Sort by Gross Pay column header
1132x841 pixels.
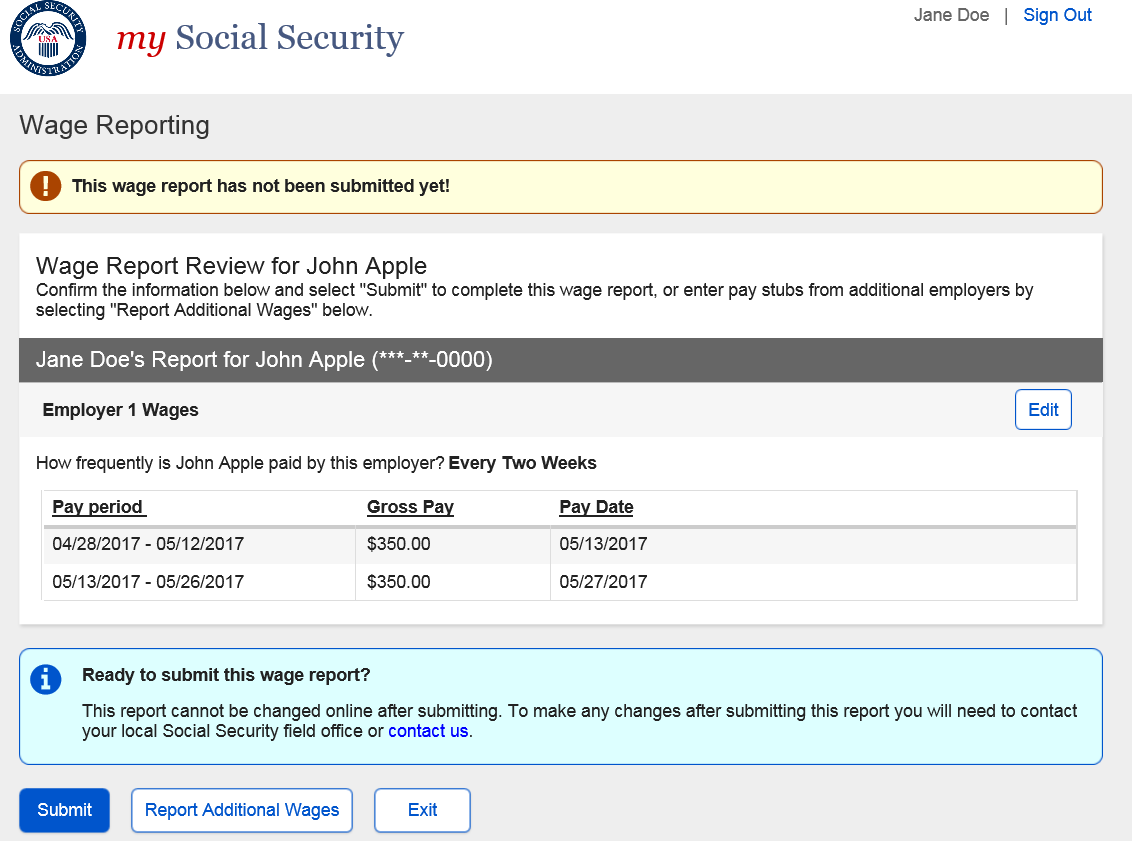click(x=410, y=507)
